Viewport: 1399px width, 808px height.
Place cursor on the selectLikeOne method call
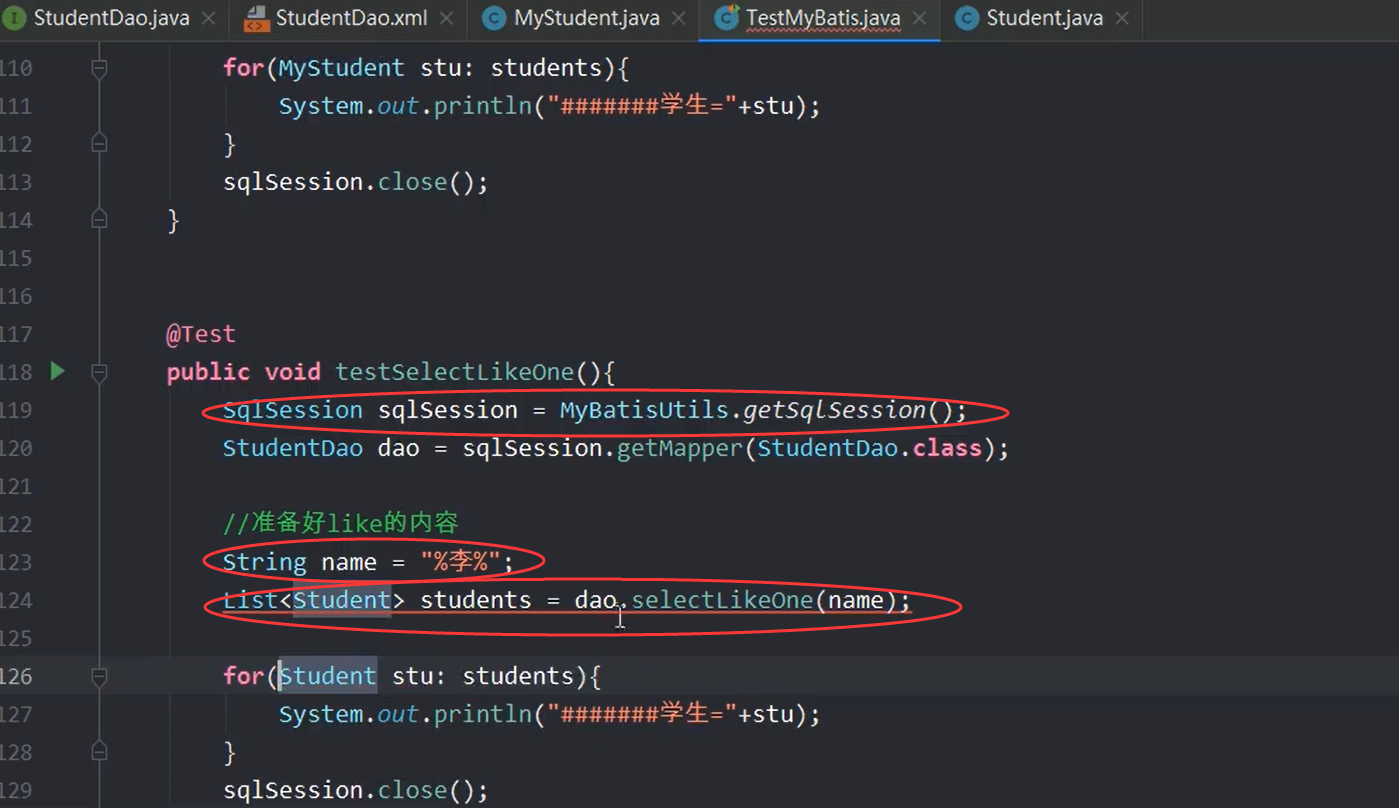coord(722,600)
